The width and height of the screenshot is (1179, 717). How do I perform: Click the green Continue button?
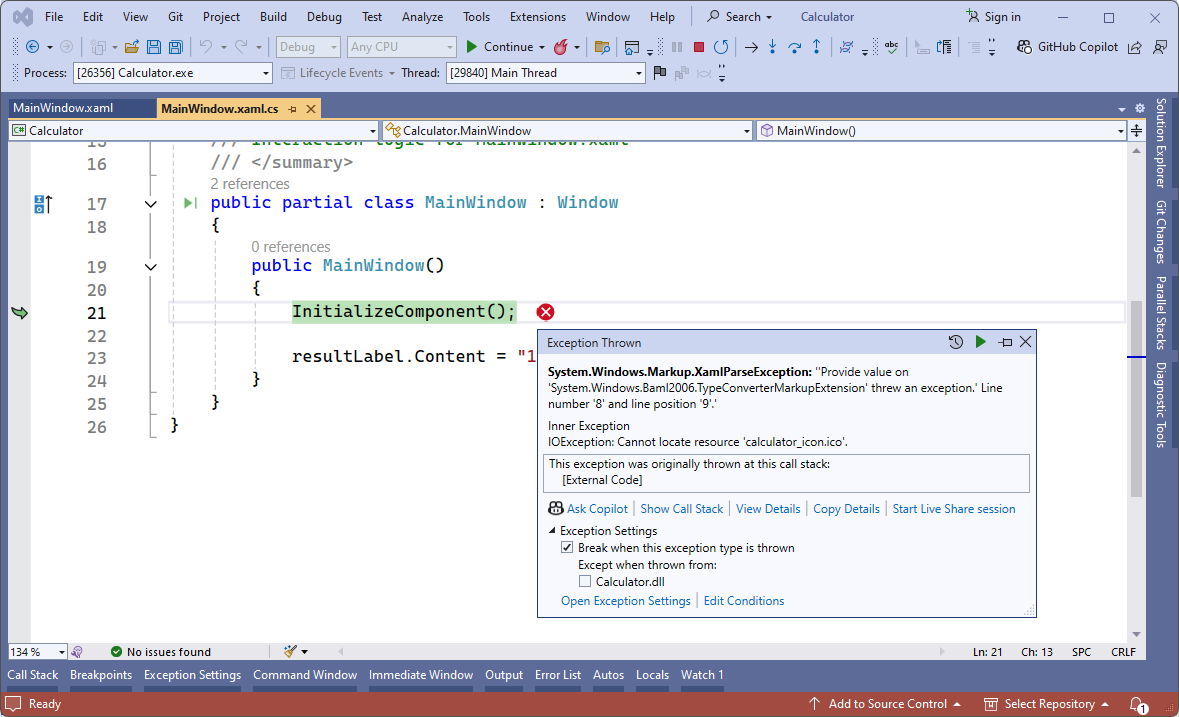pos(499,47)
